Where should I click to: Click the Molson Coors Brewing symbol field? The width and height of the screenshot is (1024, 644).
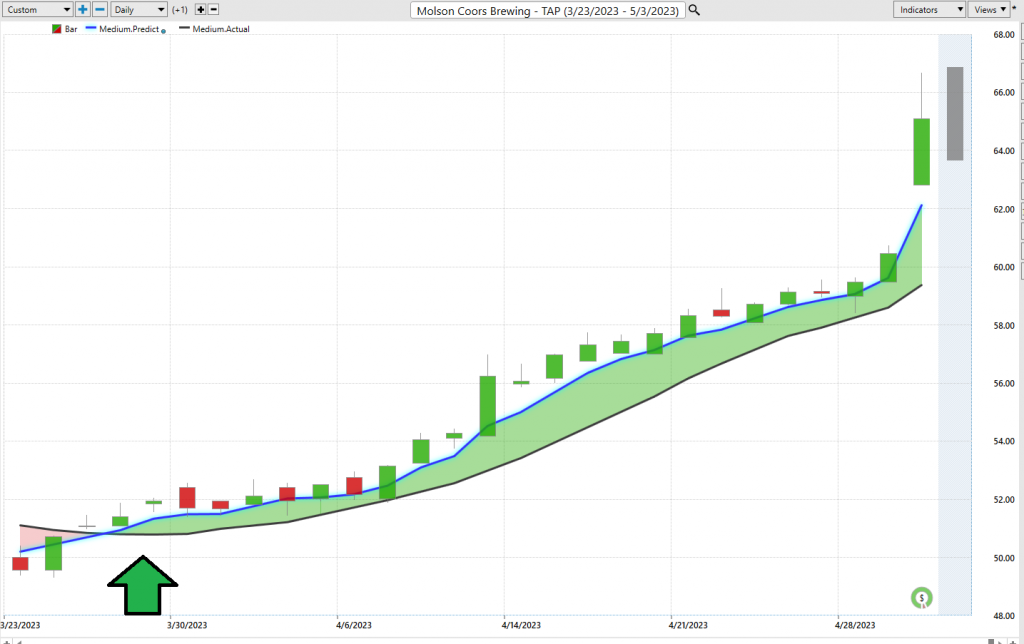[x=548, y=10]
